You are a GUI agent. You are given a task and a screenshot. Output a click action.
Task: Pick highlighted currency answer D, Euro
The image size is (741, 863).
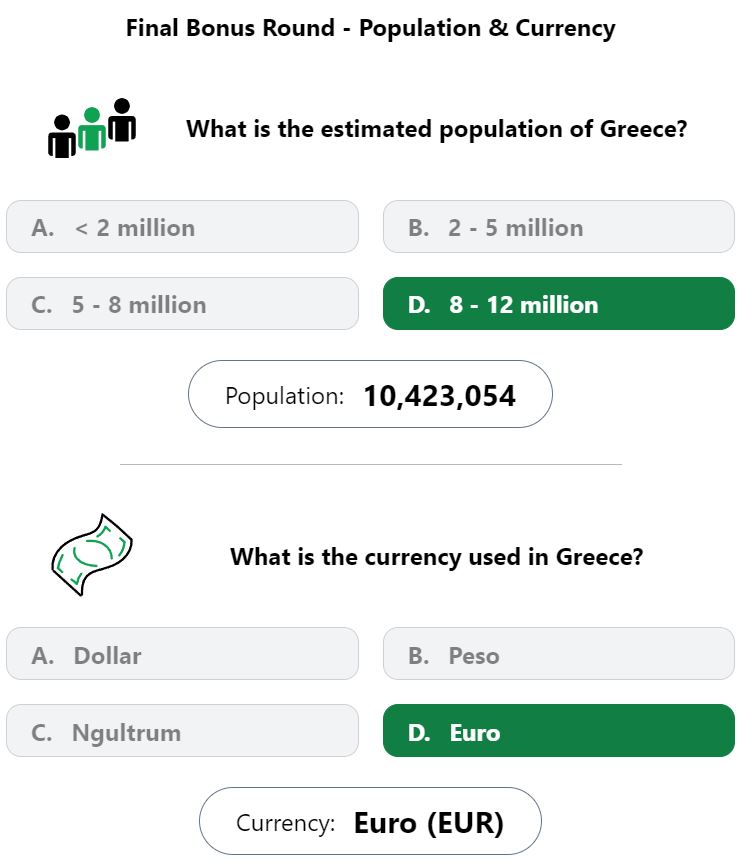[559, 731]
